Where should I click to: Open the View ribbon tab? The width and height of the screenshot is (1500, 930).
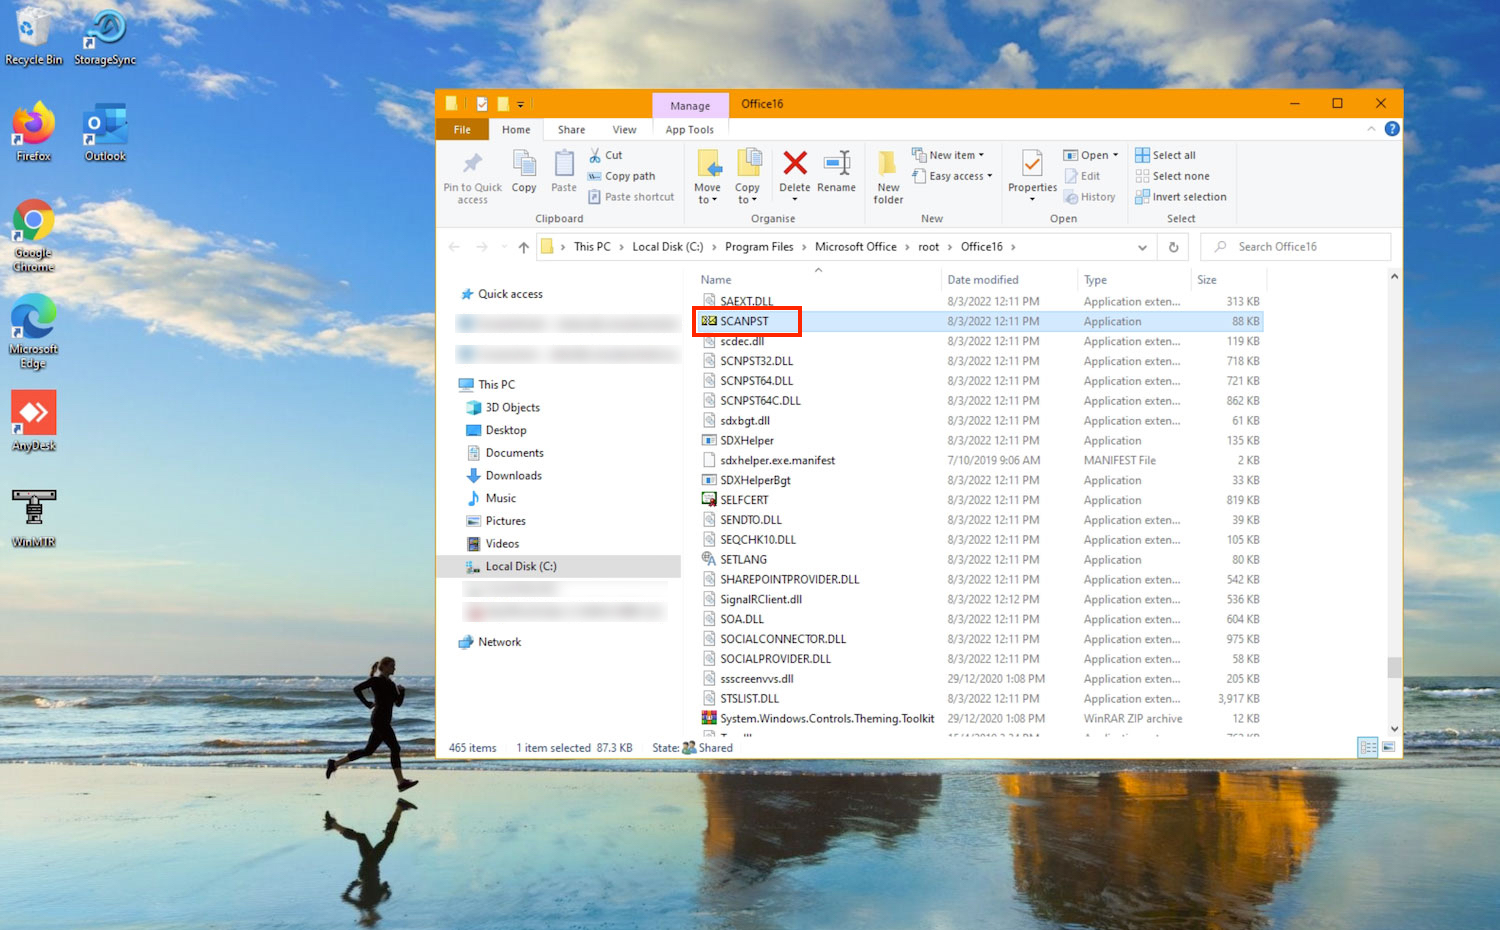click(x=624, y=130)
